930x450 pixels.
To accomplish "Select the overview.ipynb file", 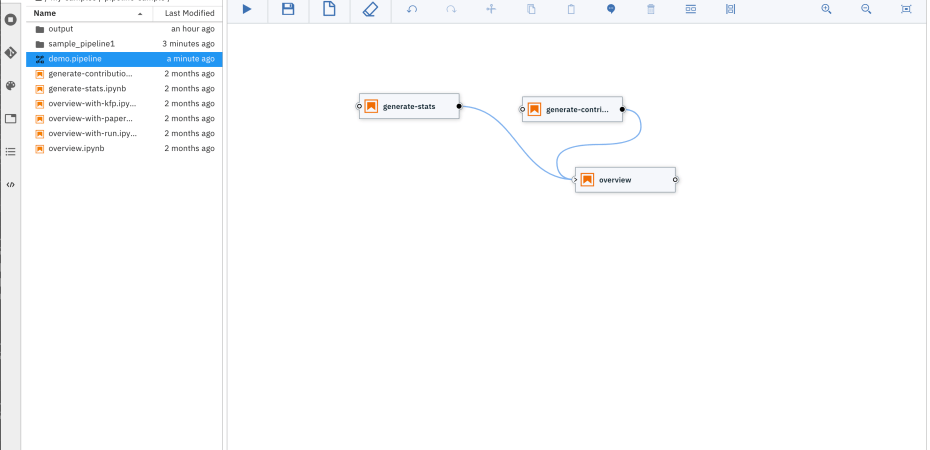I will 76,148.
